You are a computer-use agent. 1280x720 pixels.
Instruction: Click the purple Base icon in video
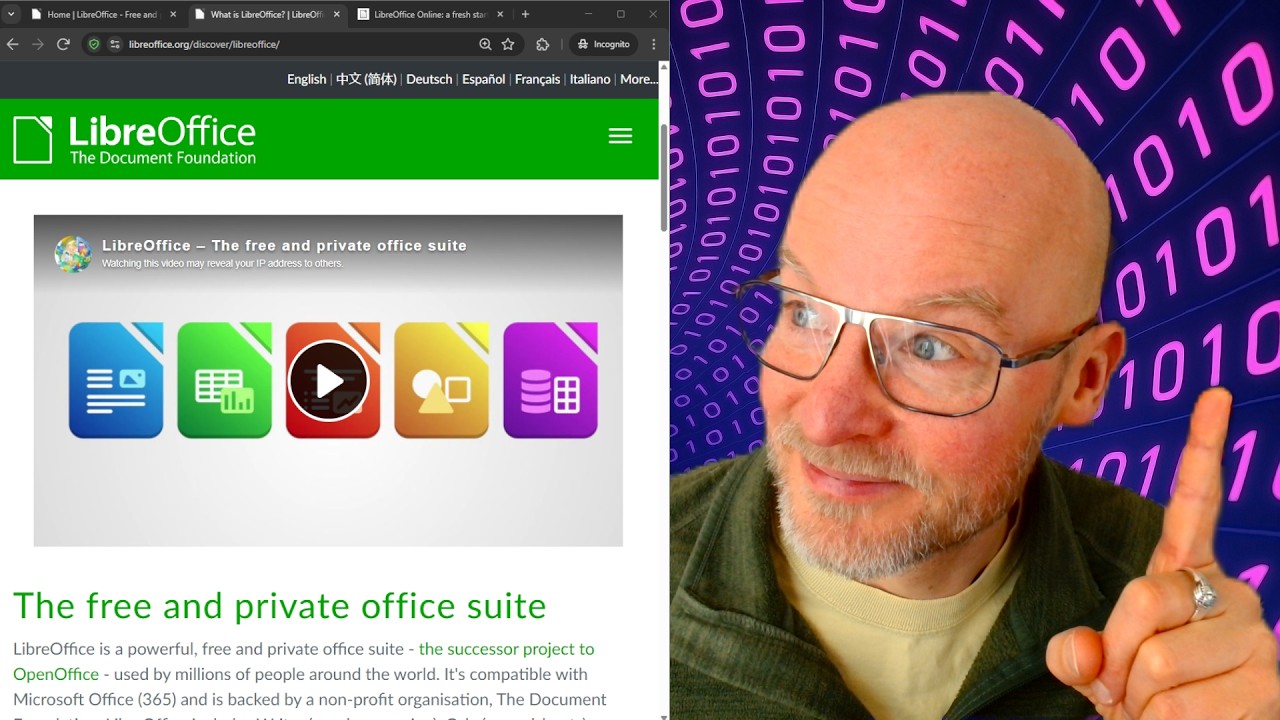[550, 380]
